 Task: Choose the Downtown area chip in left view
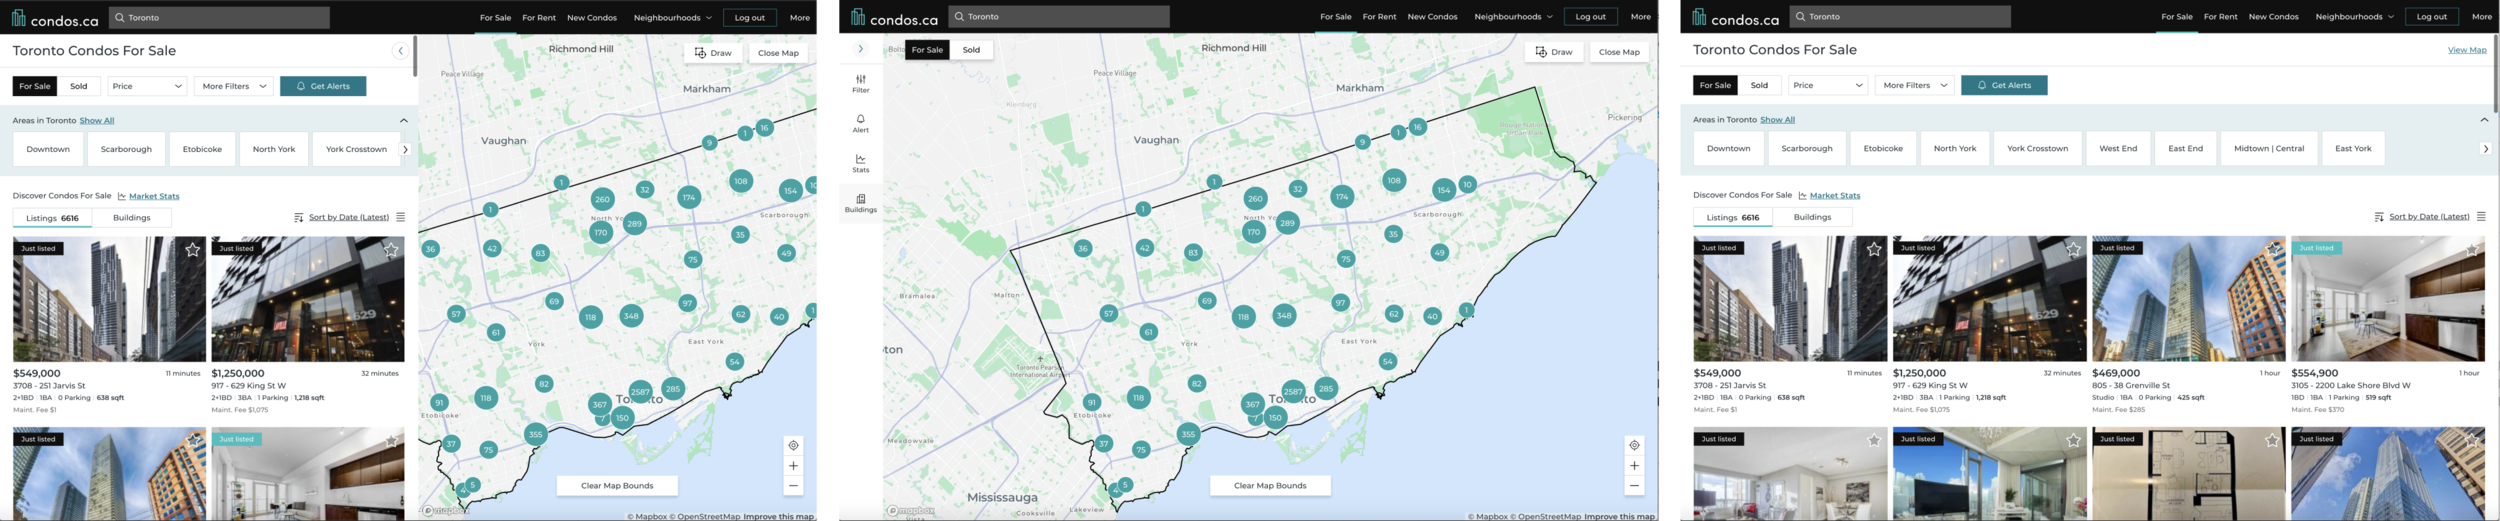(x=48, y=150)
